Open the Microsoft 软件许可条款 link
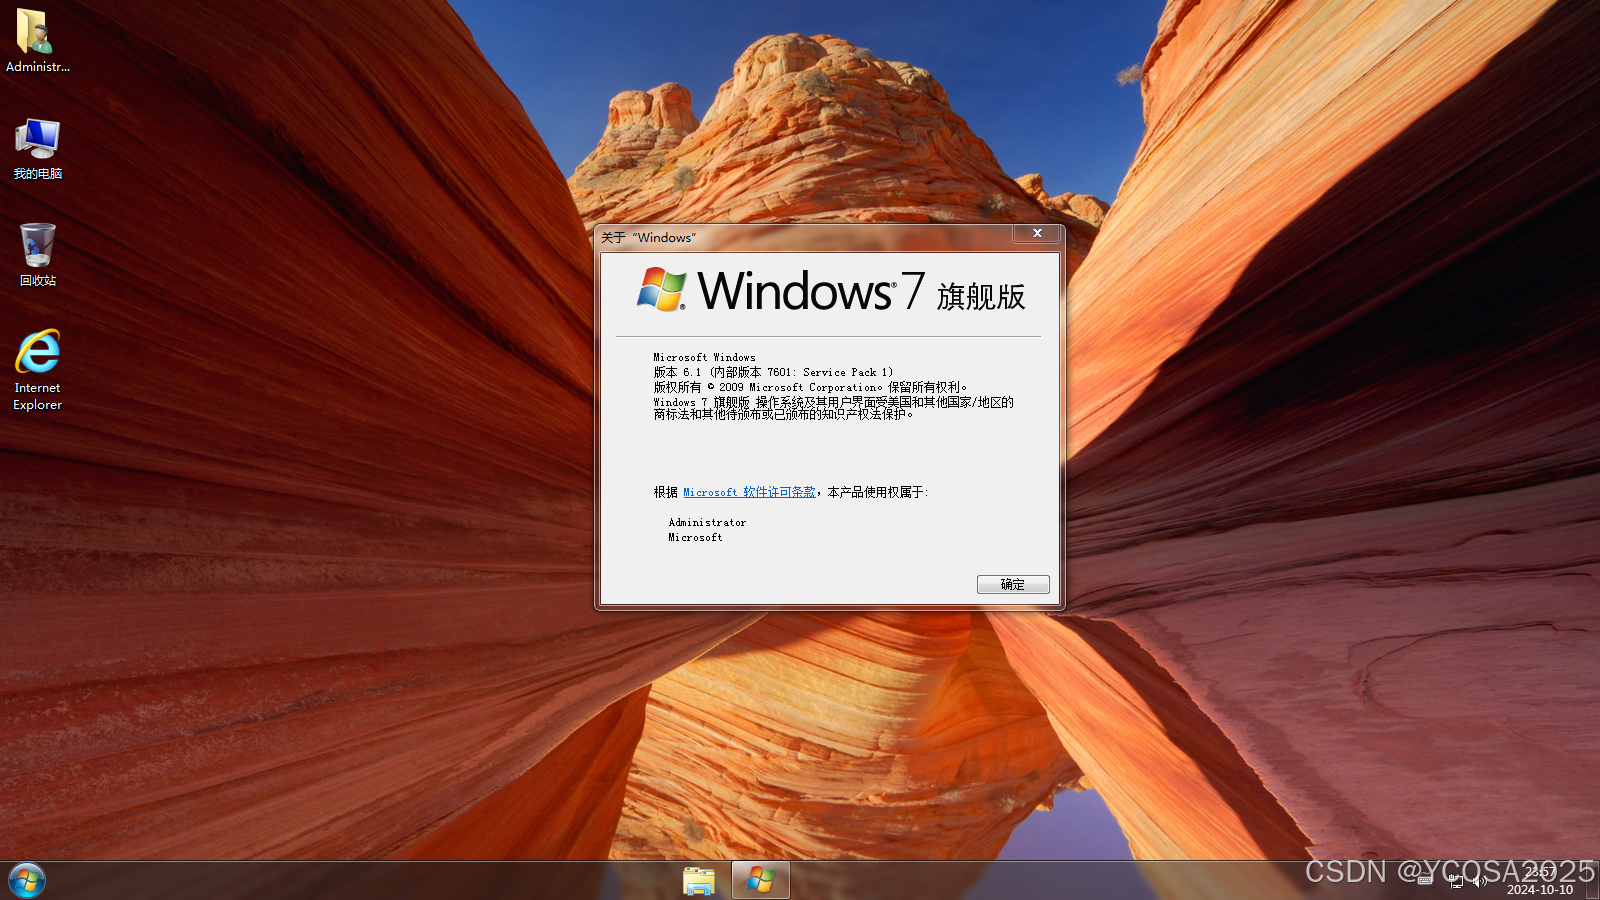1600x900 pixels. coord(749,492)
